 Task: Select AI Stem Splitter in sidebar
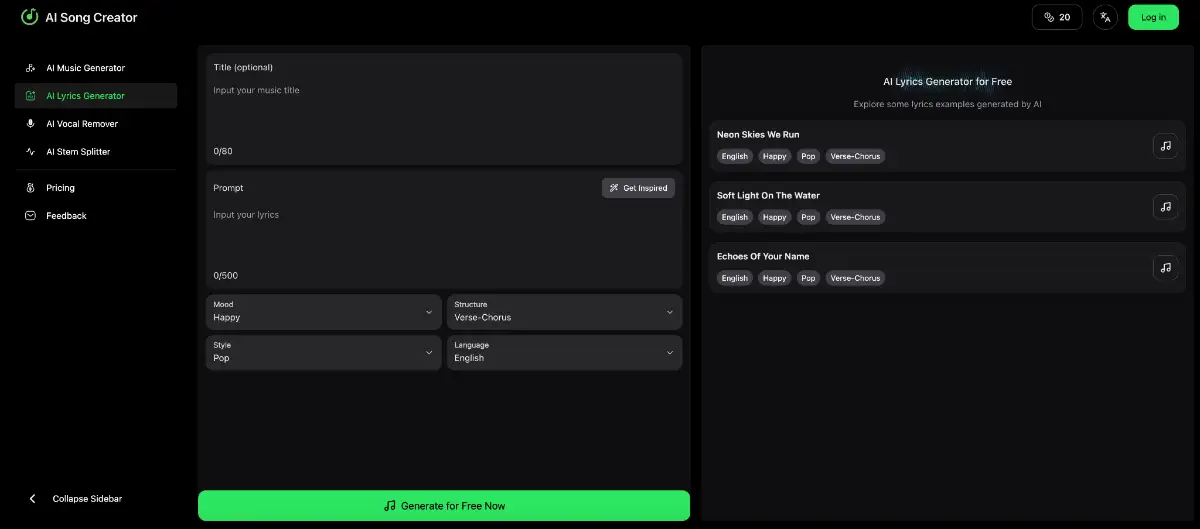click(78, 152)
